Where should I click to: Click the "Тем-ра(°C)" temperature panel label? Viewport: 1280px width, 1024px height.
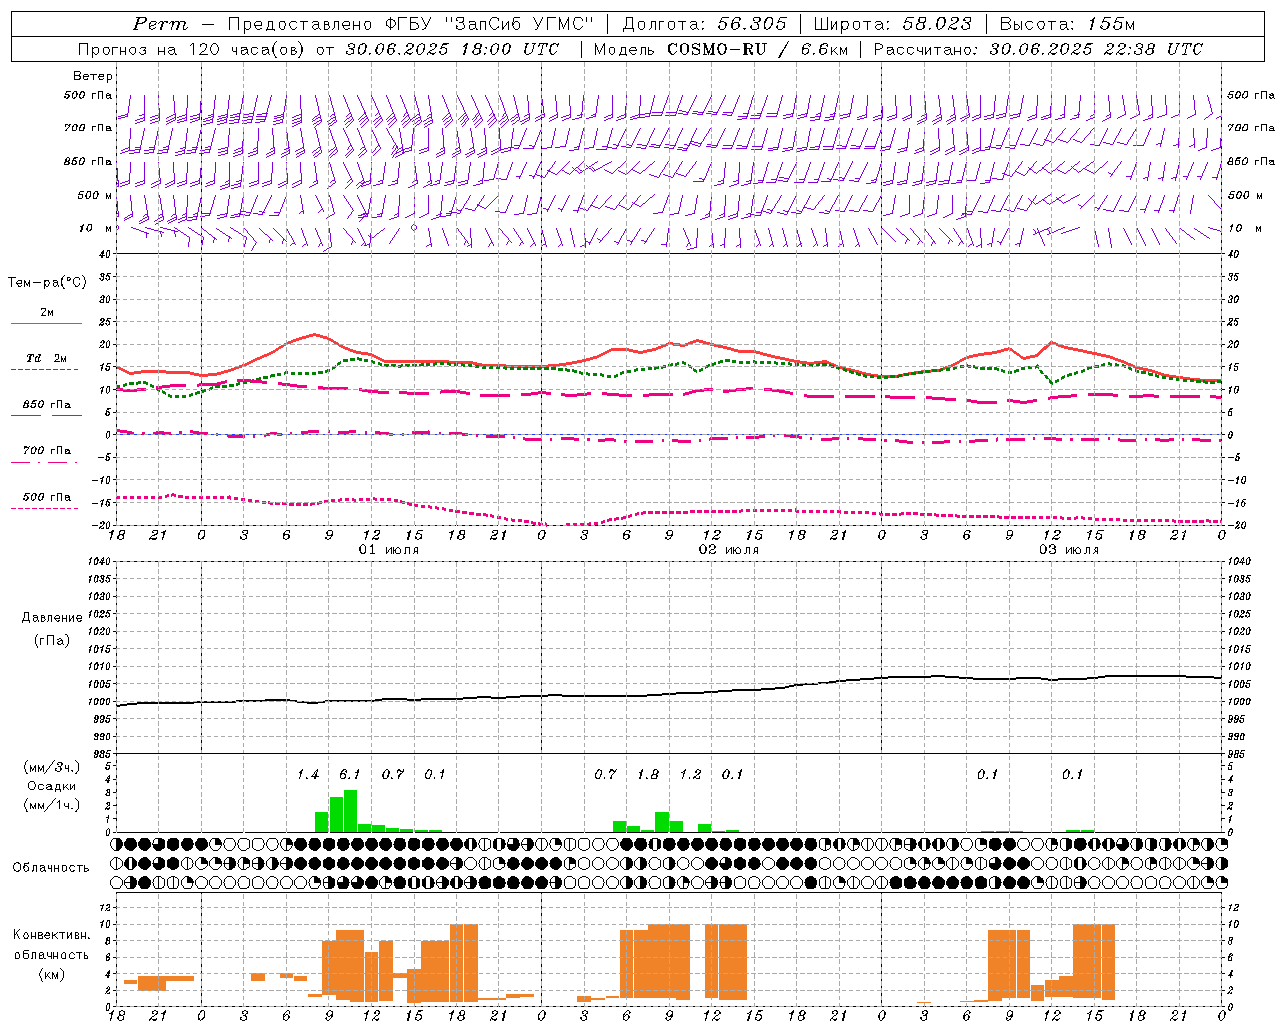47,283
